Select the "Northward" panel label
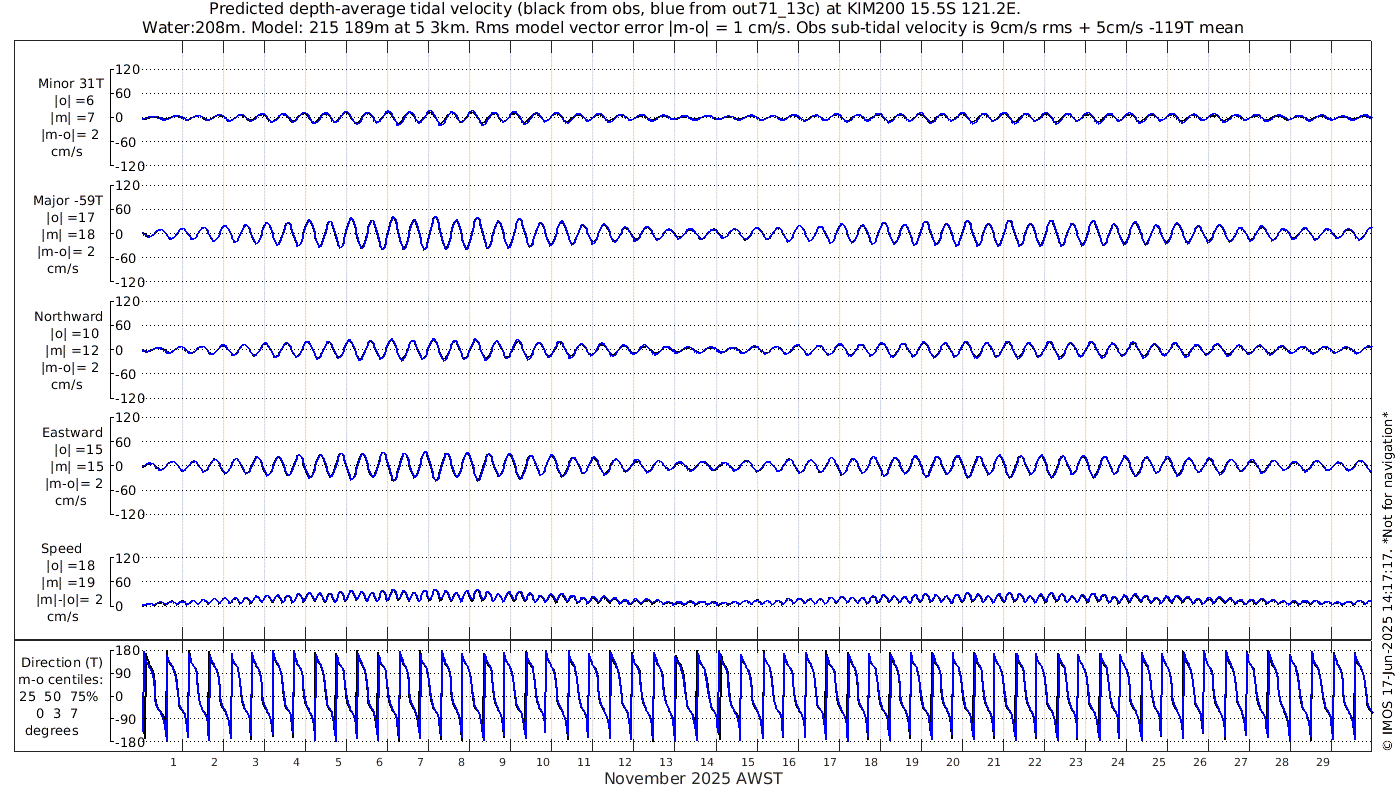The height and width of the screenshot is (800, 1400). coord(69,317)
